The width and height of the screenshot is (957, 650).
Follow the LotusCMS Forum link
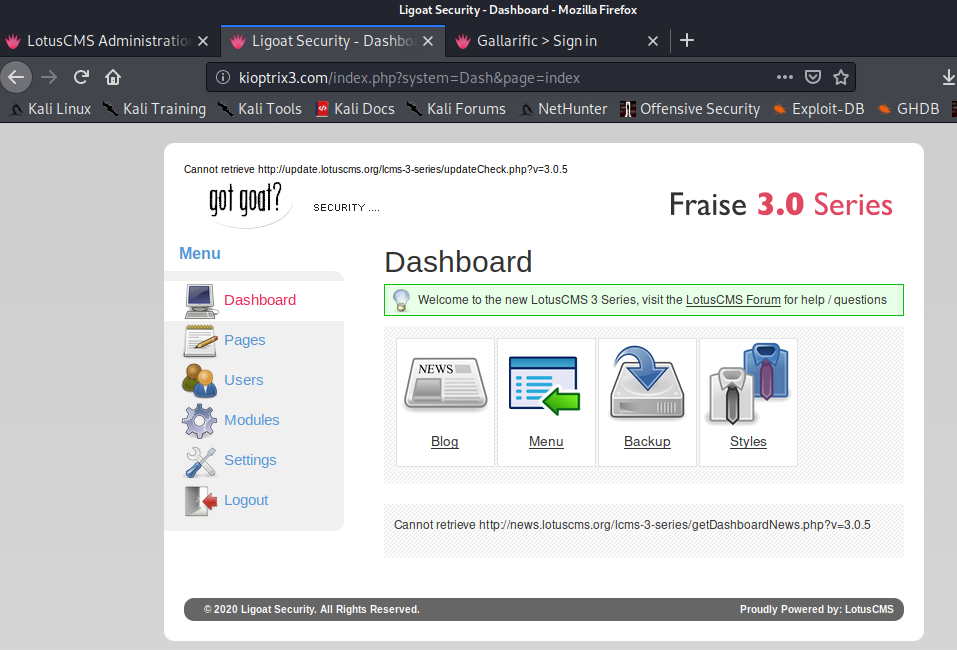[733, 300]
